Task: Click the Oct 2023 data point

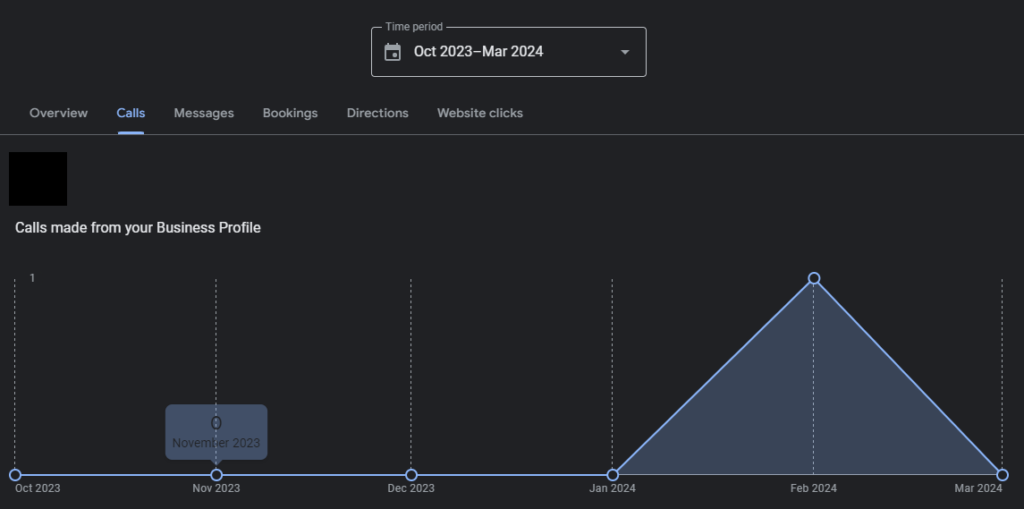Action: point(15,475)
